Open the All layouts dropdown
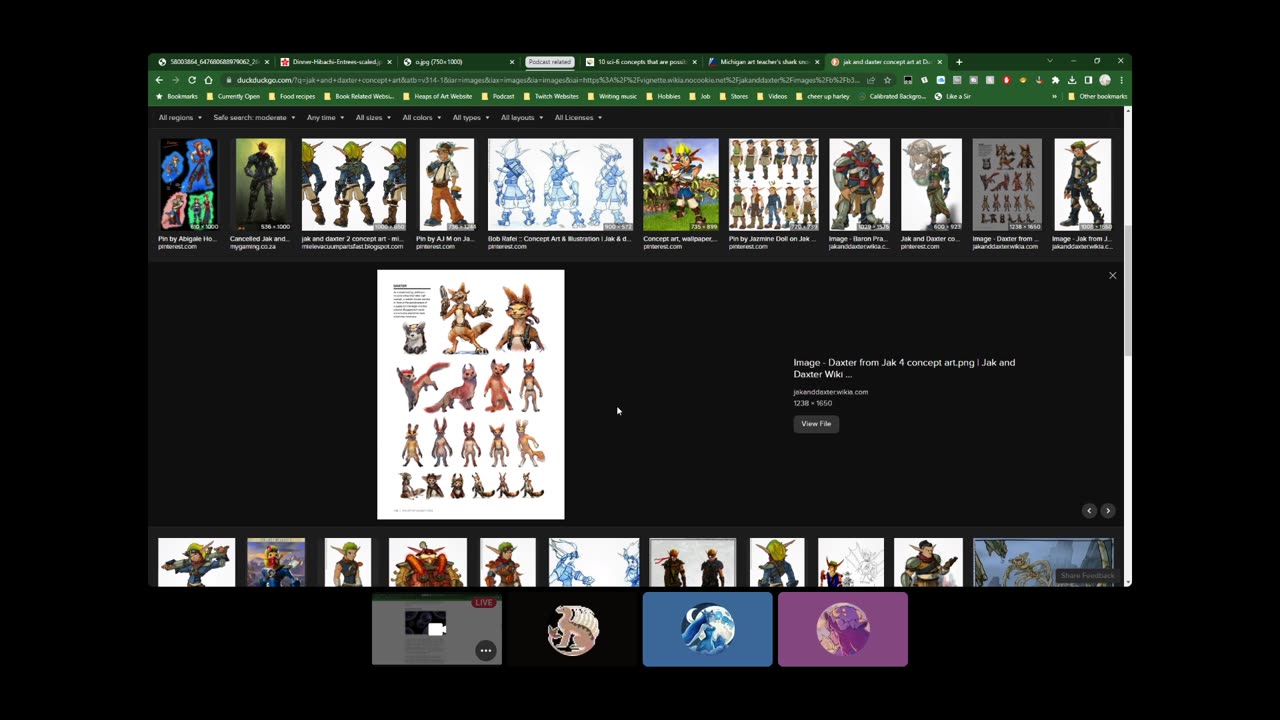Viewport: 1280px width, 720px height. [521, 118]
